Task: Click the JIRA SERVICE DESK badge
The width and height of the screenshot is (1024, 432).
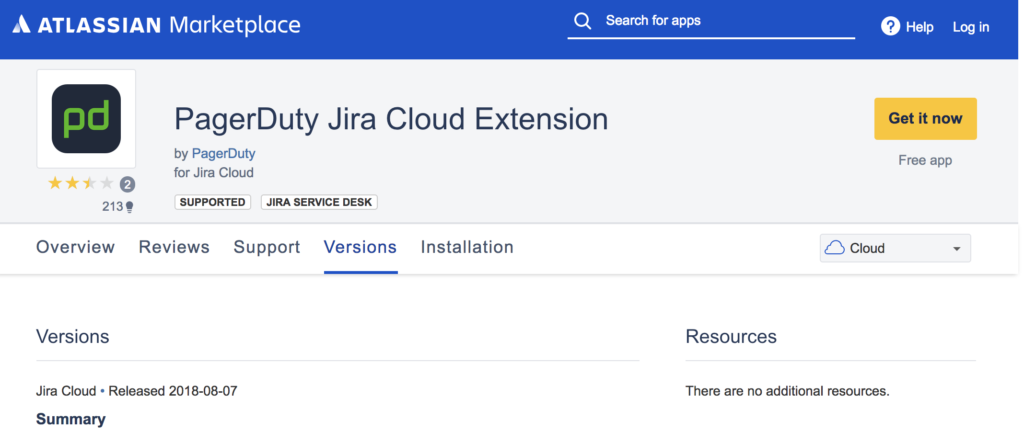Action: 319,202
